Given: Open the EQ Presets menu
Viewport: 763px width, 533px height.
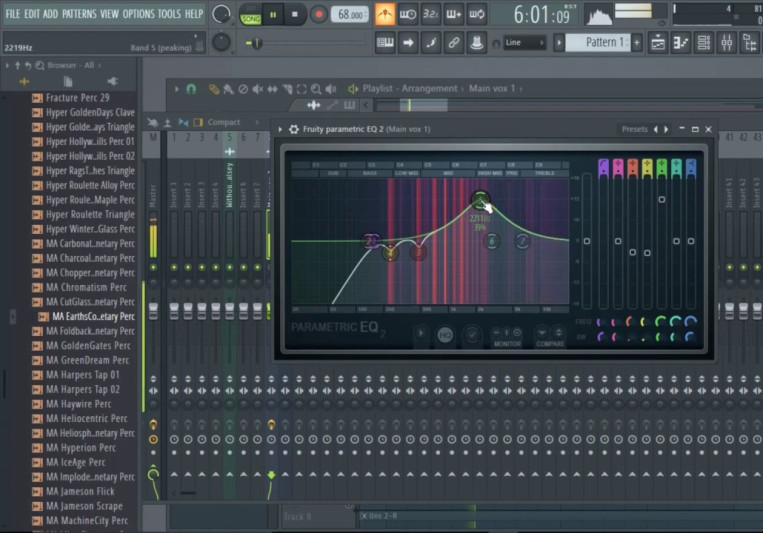Looking at the screenshot, I should click(634, 129).
